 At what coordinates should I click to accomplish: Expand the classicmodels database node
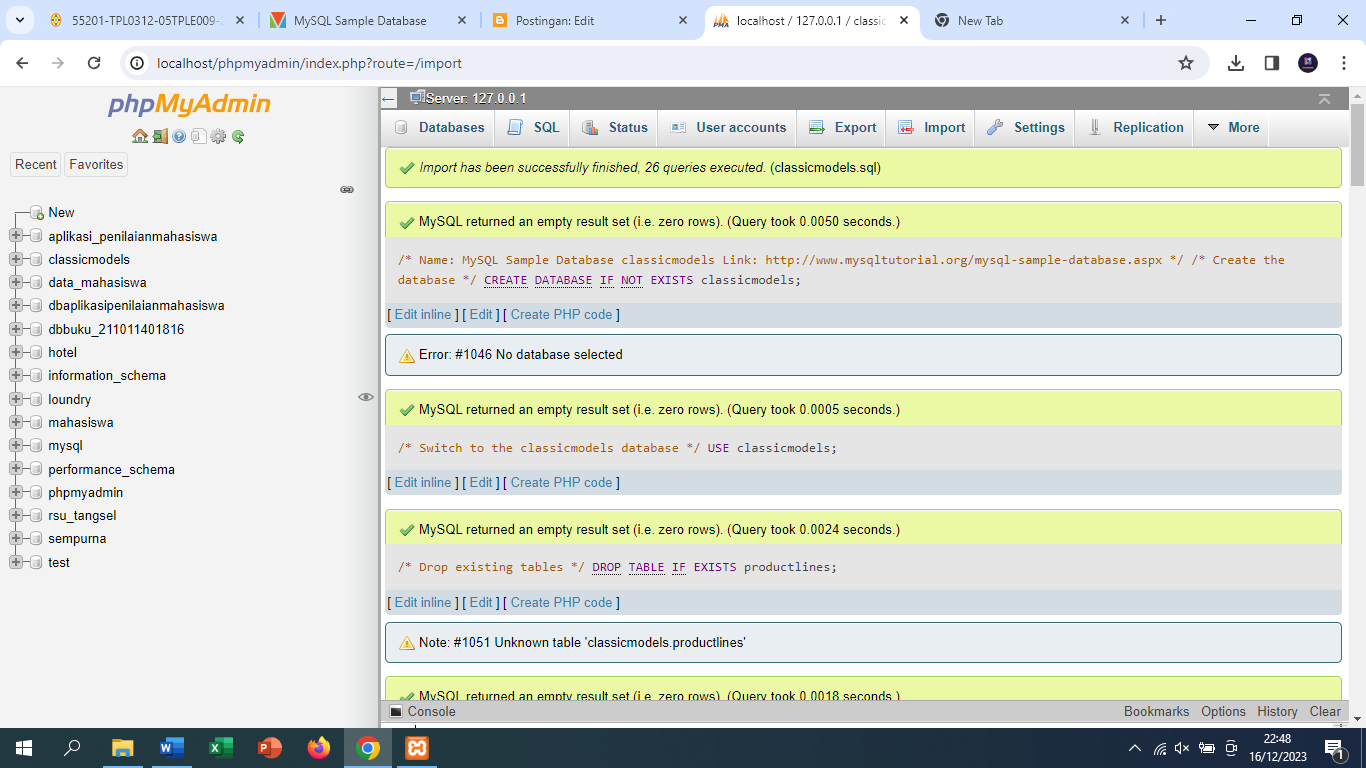pyautogui.click(x=16, y=259)
